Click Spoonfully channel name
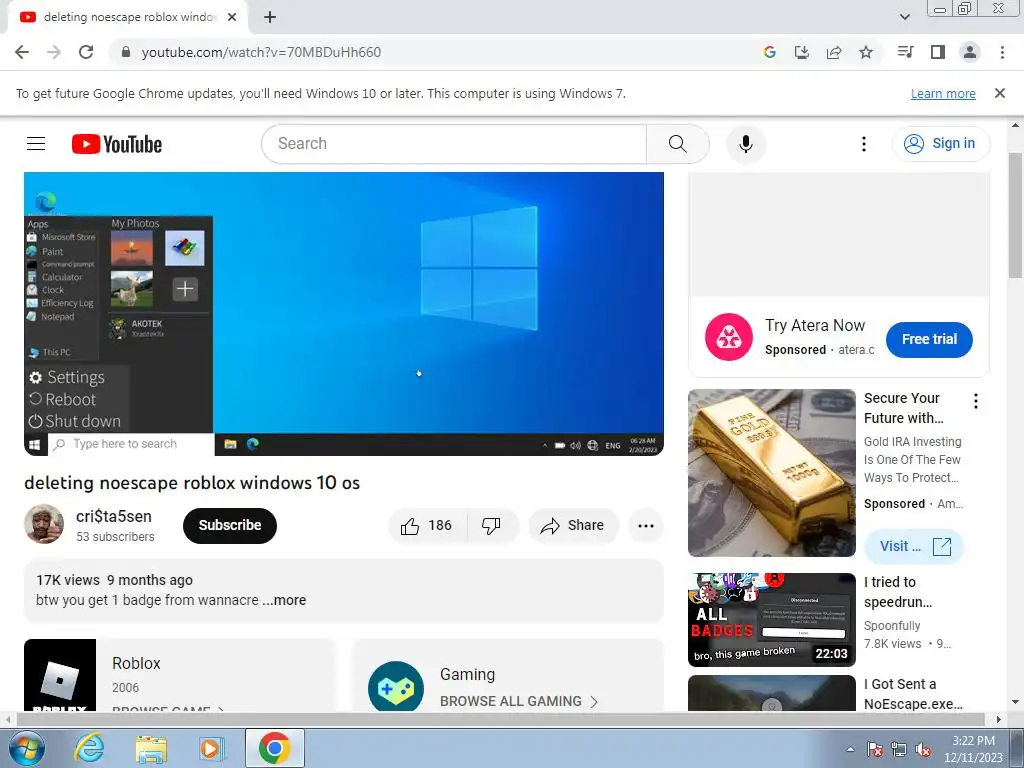 pos(892,626)
